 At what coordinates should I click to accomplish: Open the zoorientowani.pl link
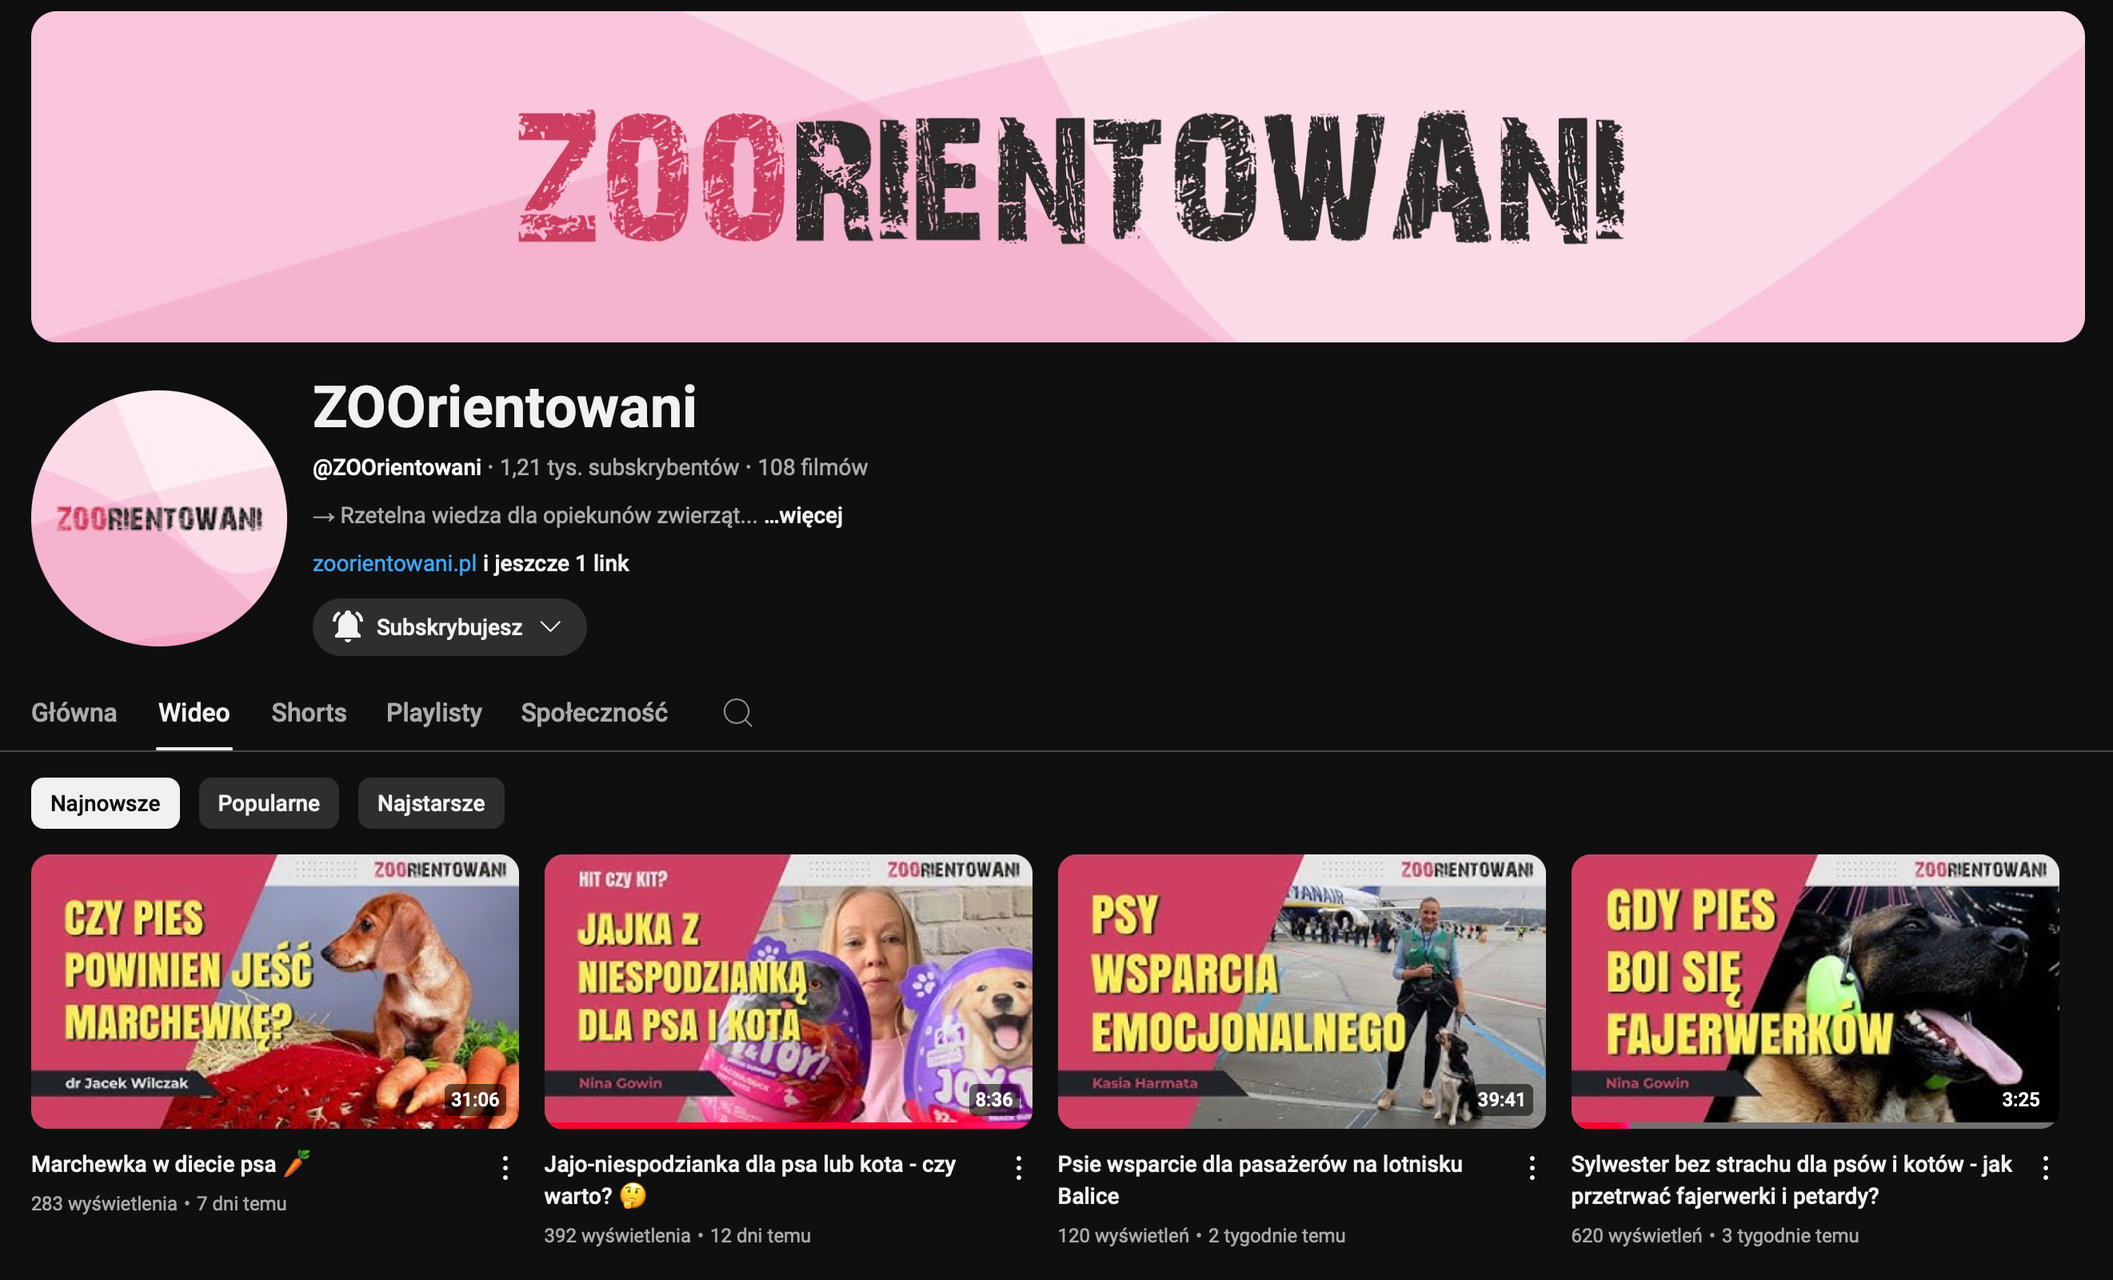click(x=394, y=563)
